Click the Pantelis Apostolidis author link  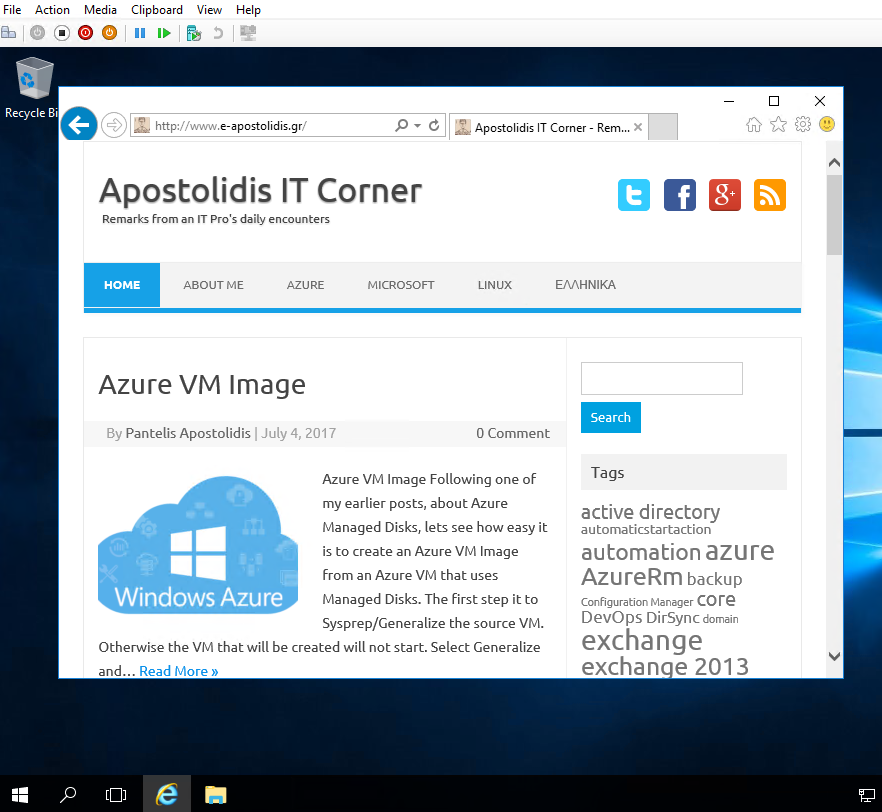[x=188, y=433]
